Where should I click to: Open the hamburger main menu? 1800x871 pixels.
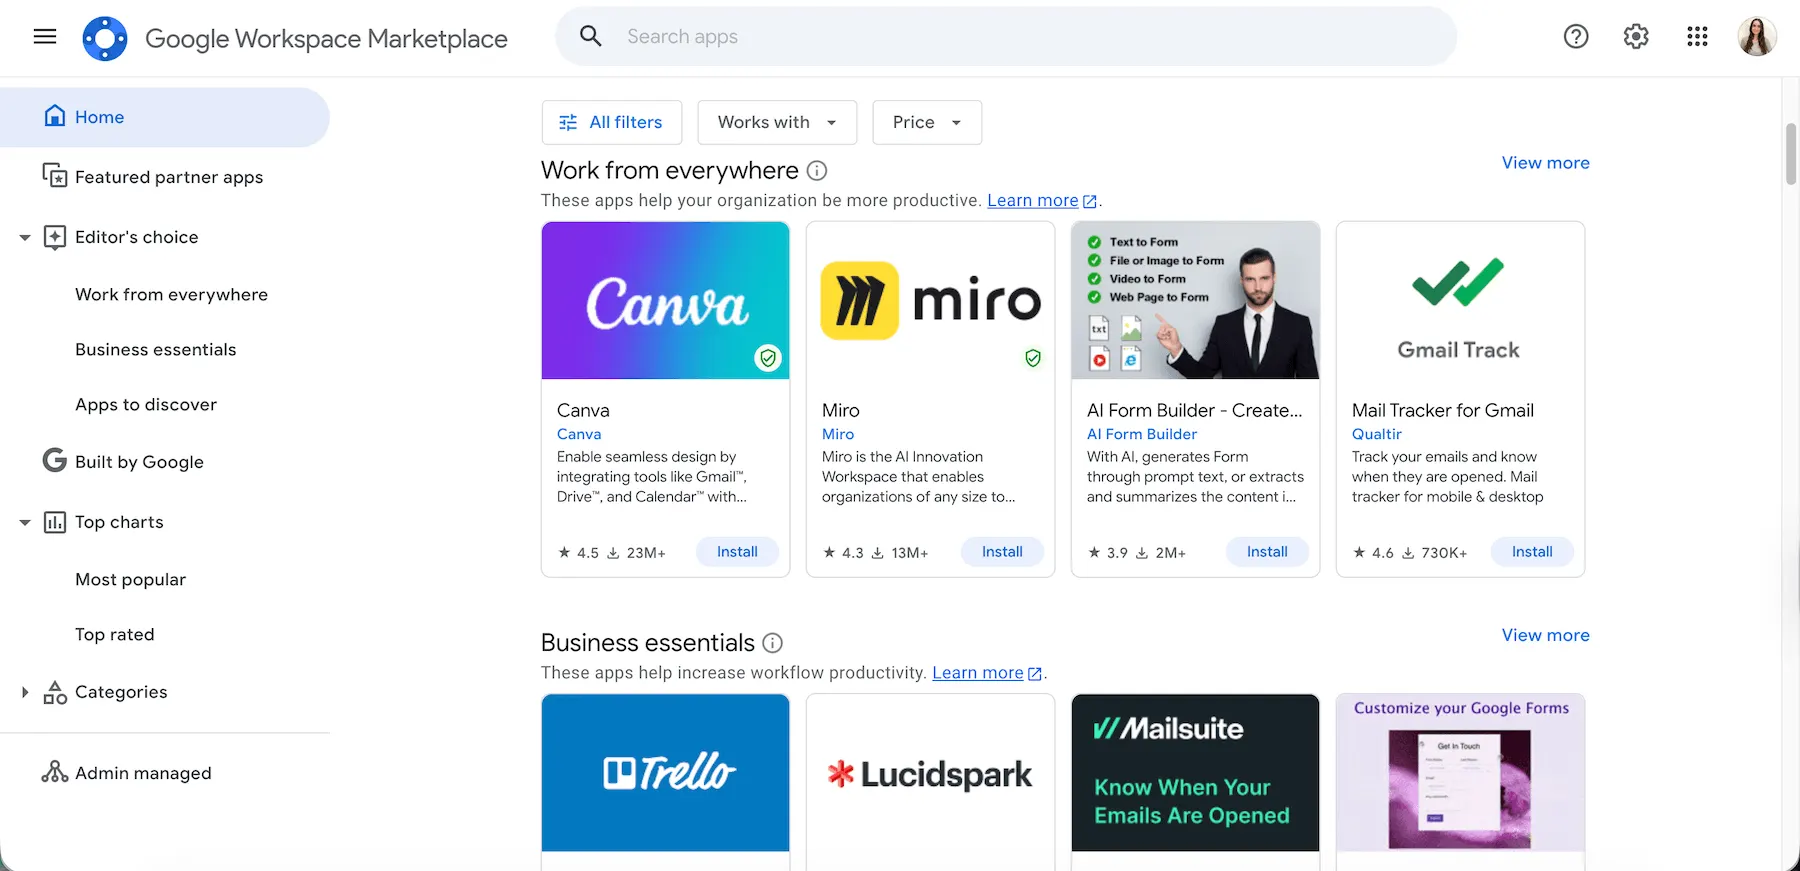point(45,37)
